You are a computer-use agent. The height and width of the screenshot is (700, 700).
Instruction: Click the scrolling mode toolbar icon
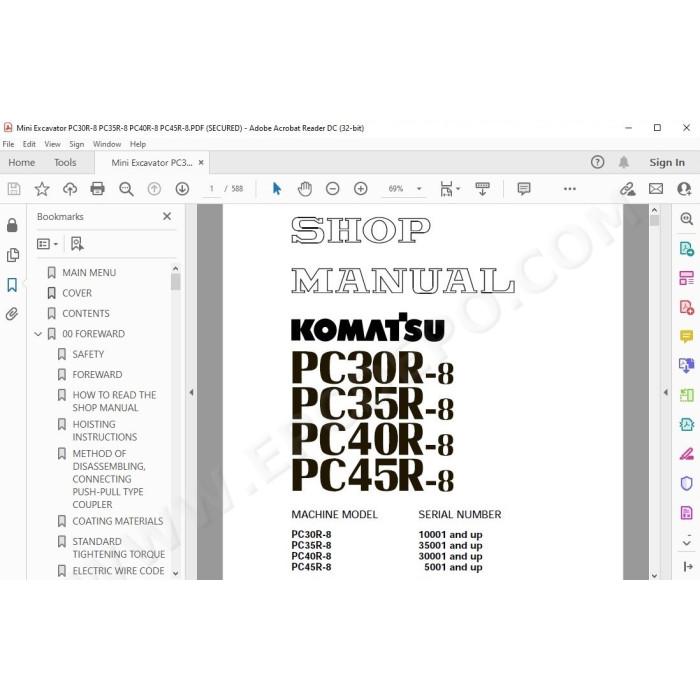click(482, 189)
